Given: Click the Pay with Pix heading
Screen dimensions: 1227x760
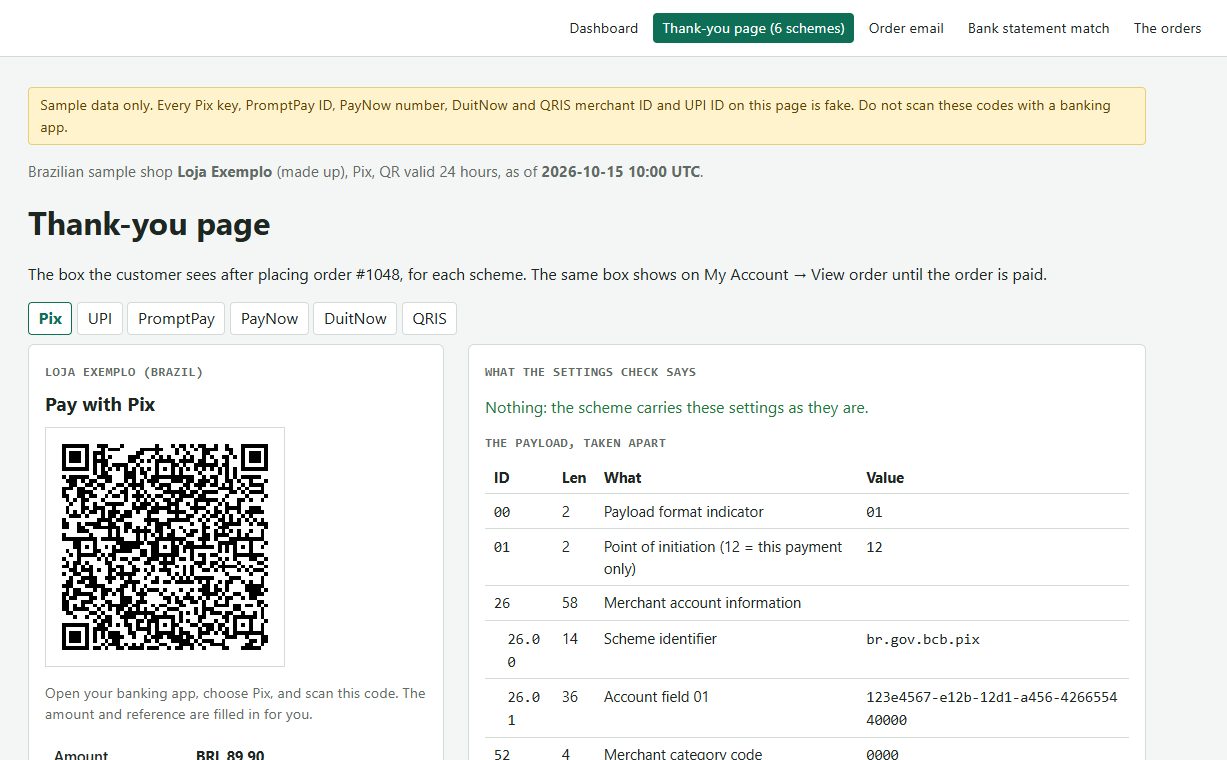Looking at the screenshot, I should tap(100, 405).
